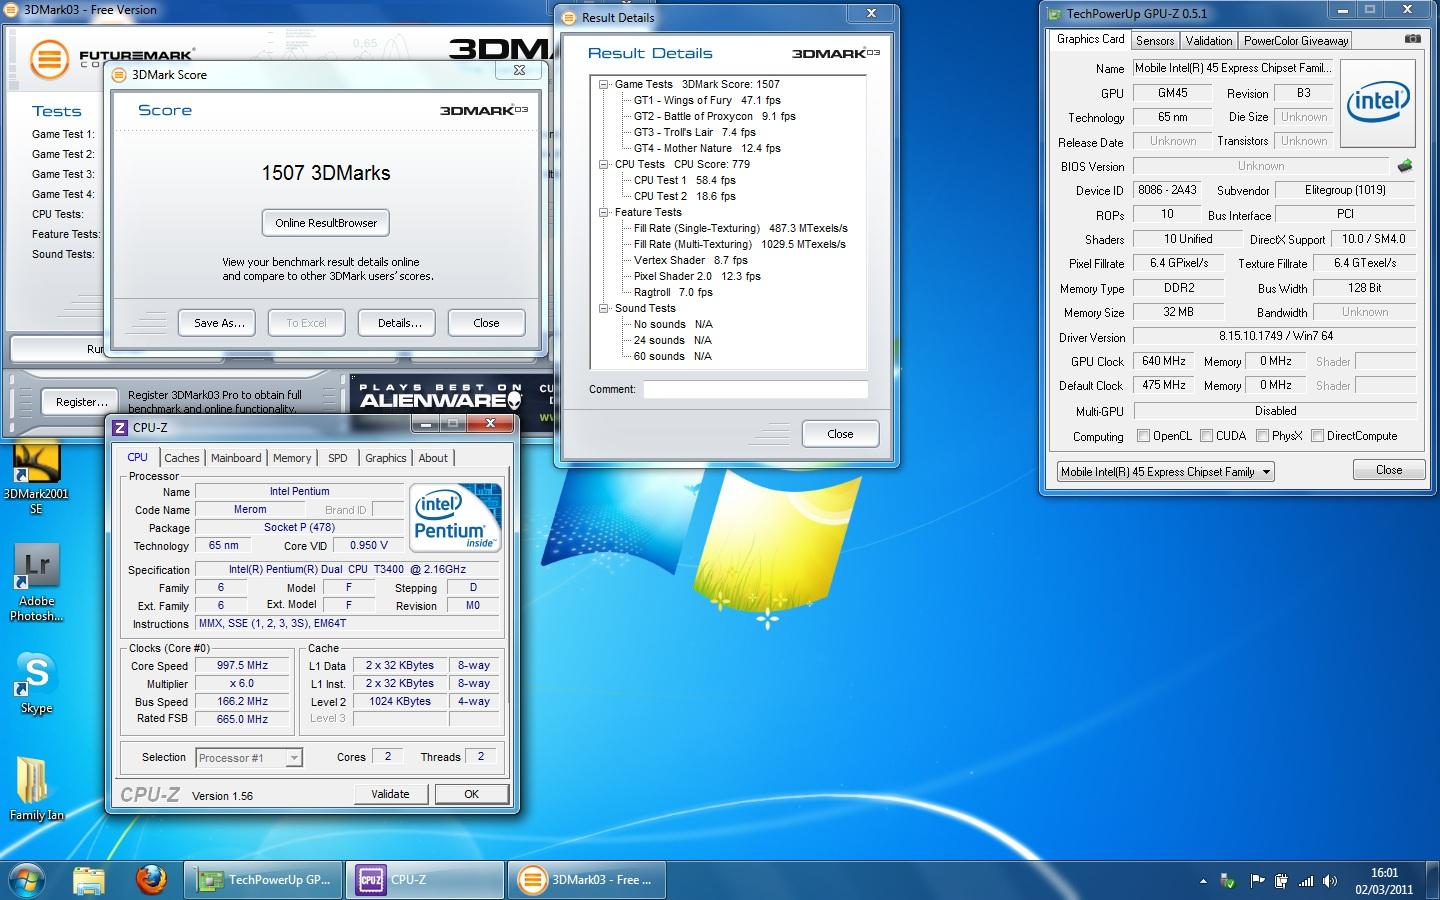Image resolution: width=1440 pixels, height=900 pixels.
Task: Select the Pixel Shader 2.0 result row
Action: click(697, 276)
